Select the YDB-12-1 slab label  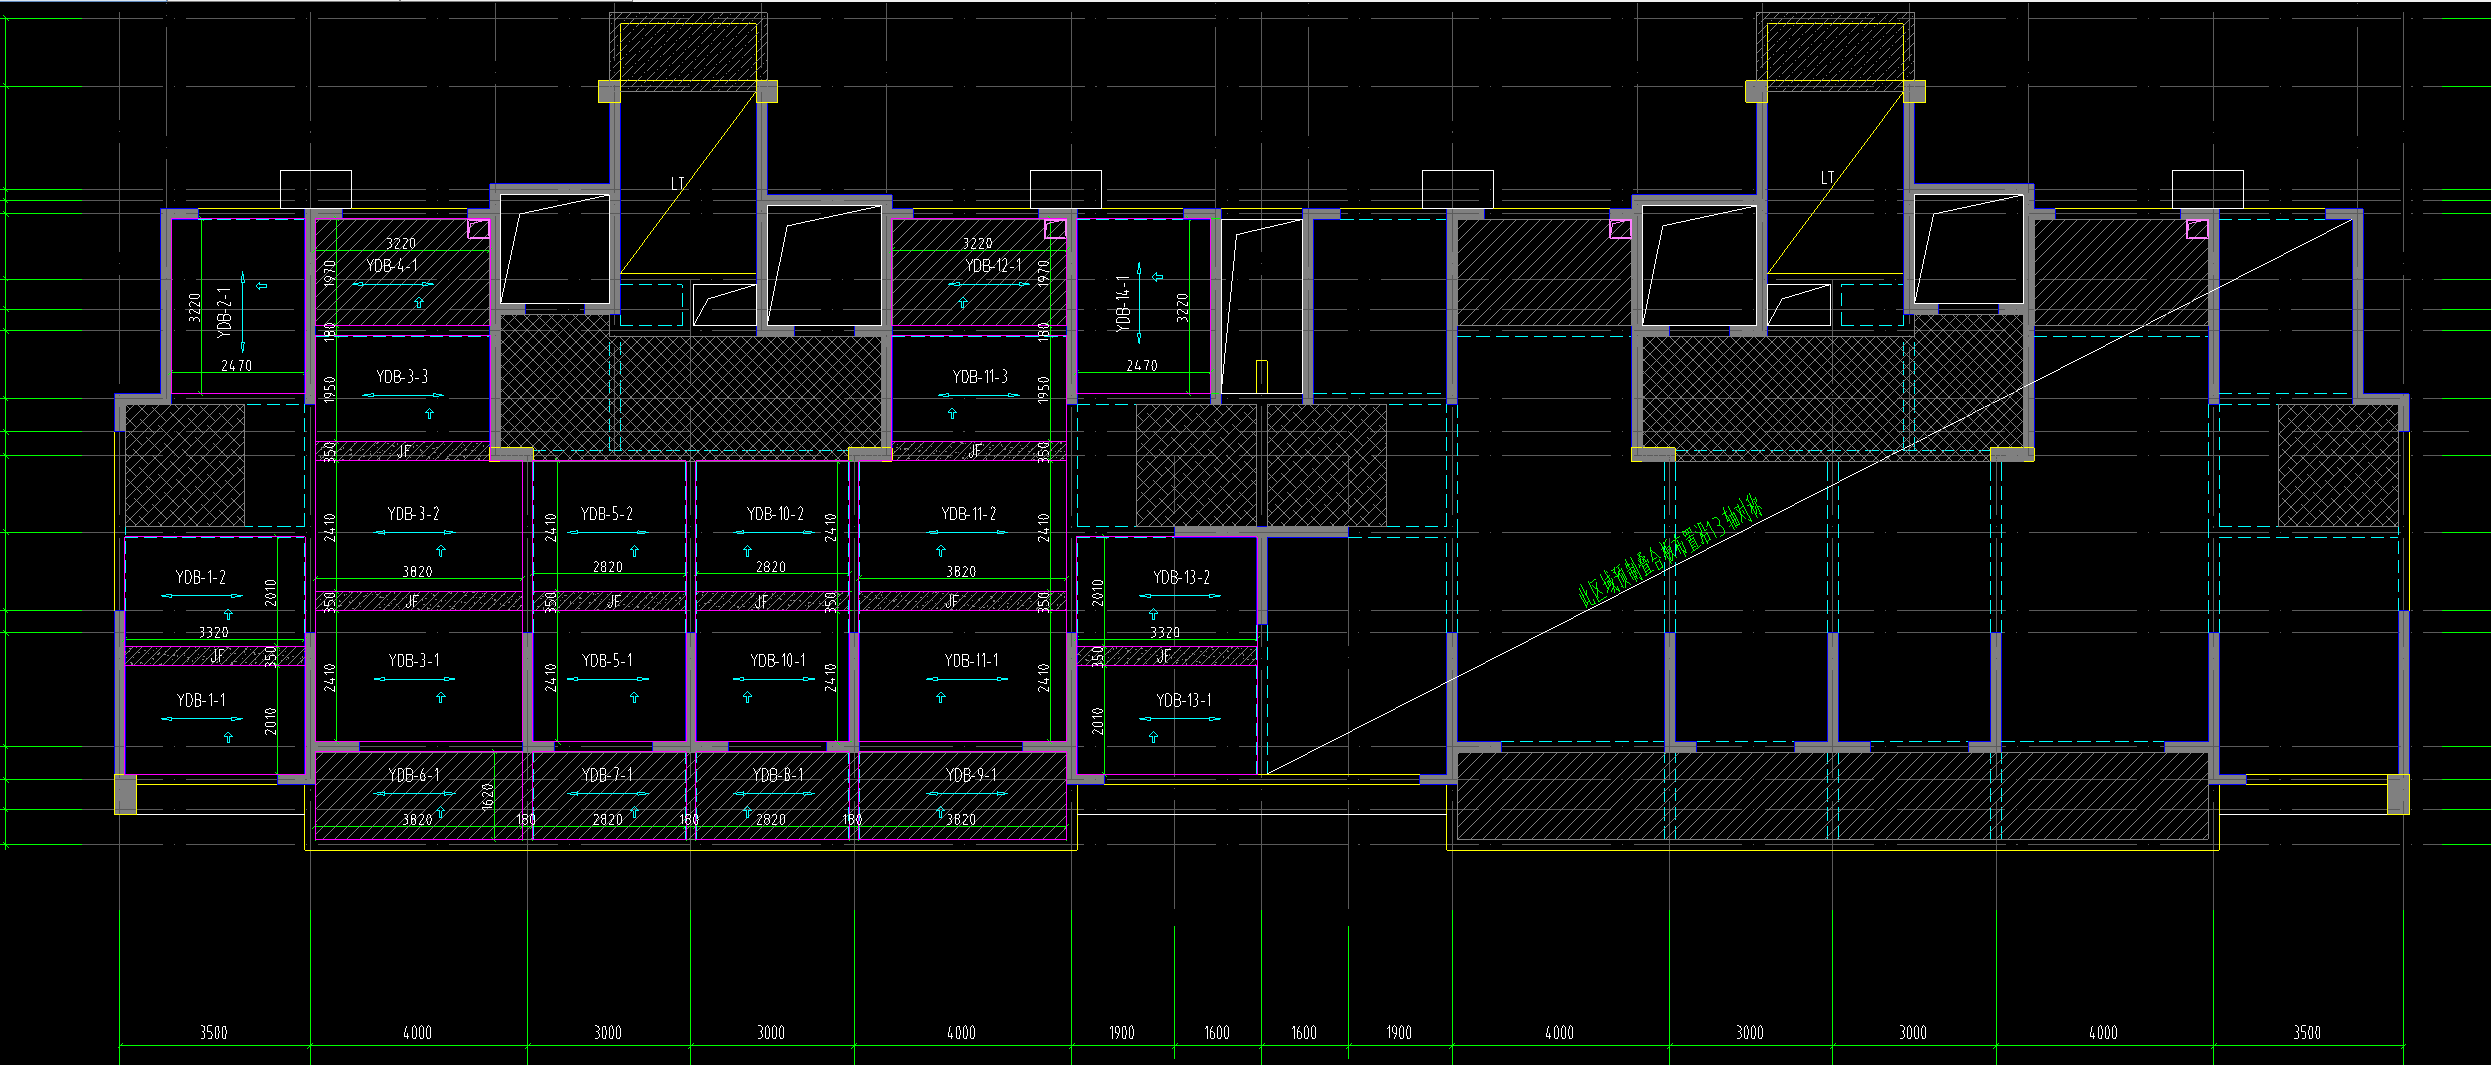coord(994,266)
